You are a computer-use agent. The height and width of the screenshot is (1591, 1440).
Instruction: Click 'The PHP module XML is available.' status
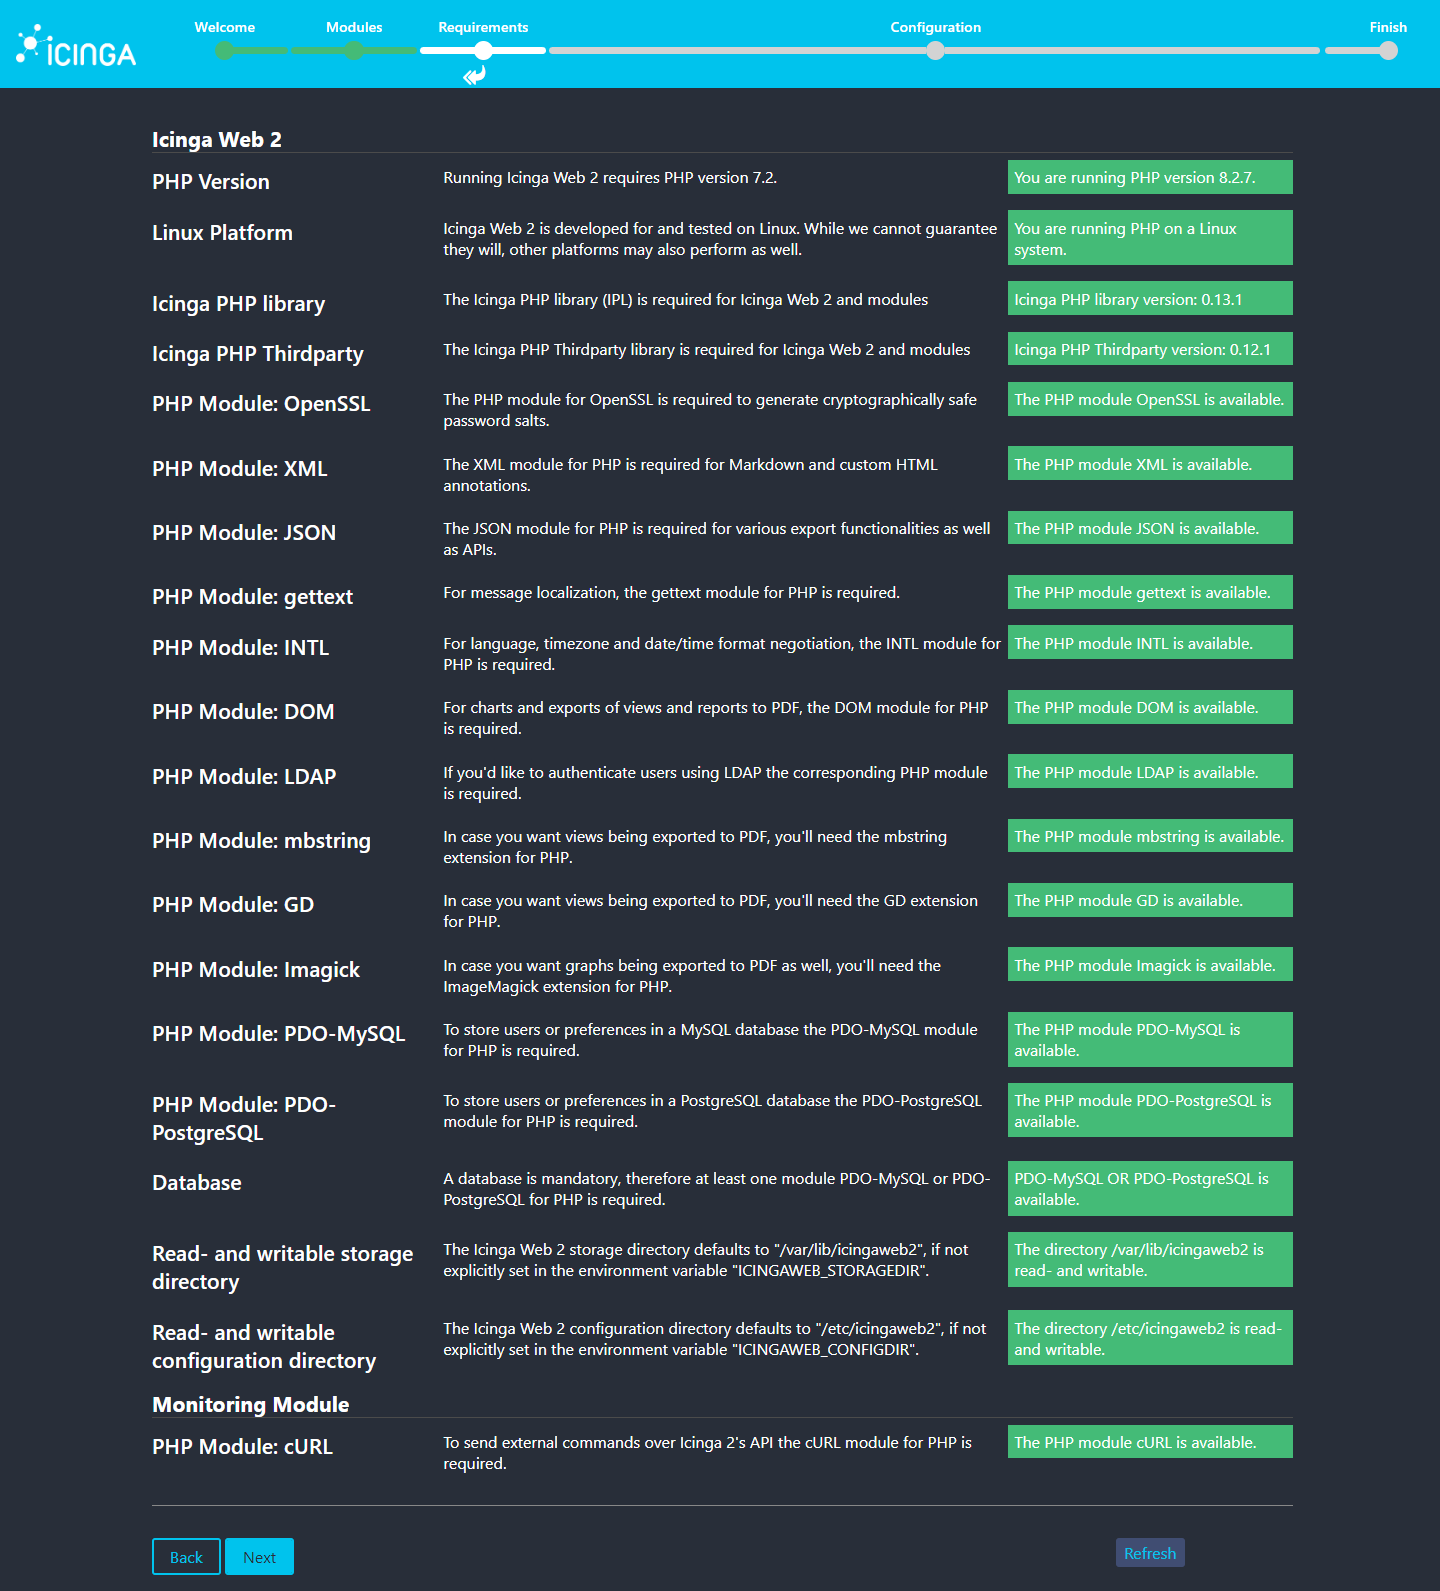(1150, 463)
